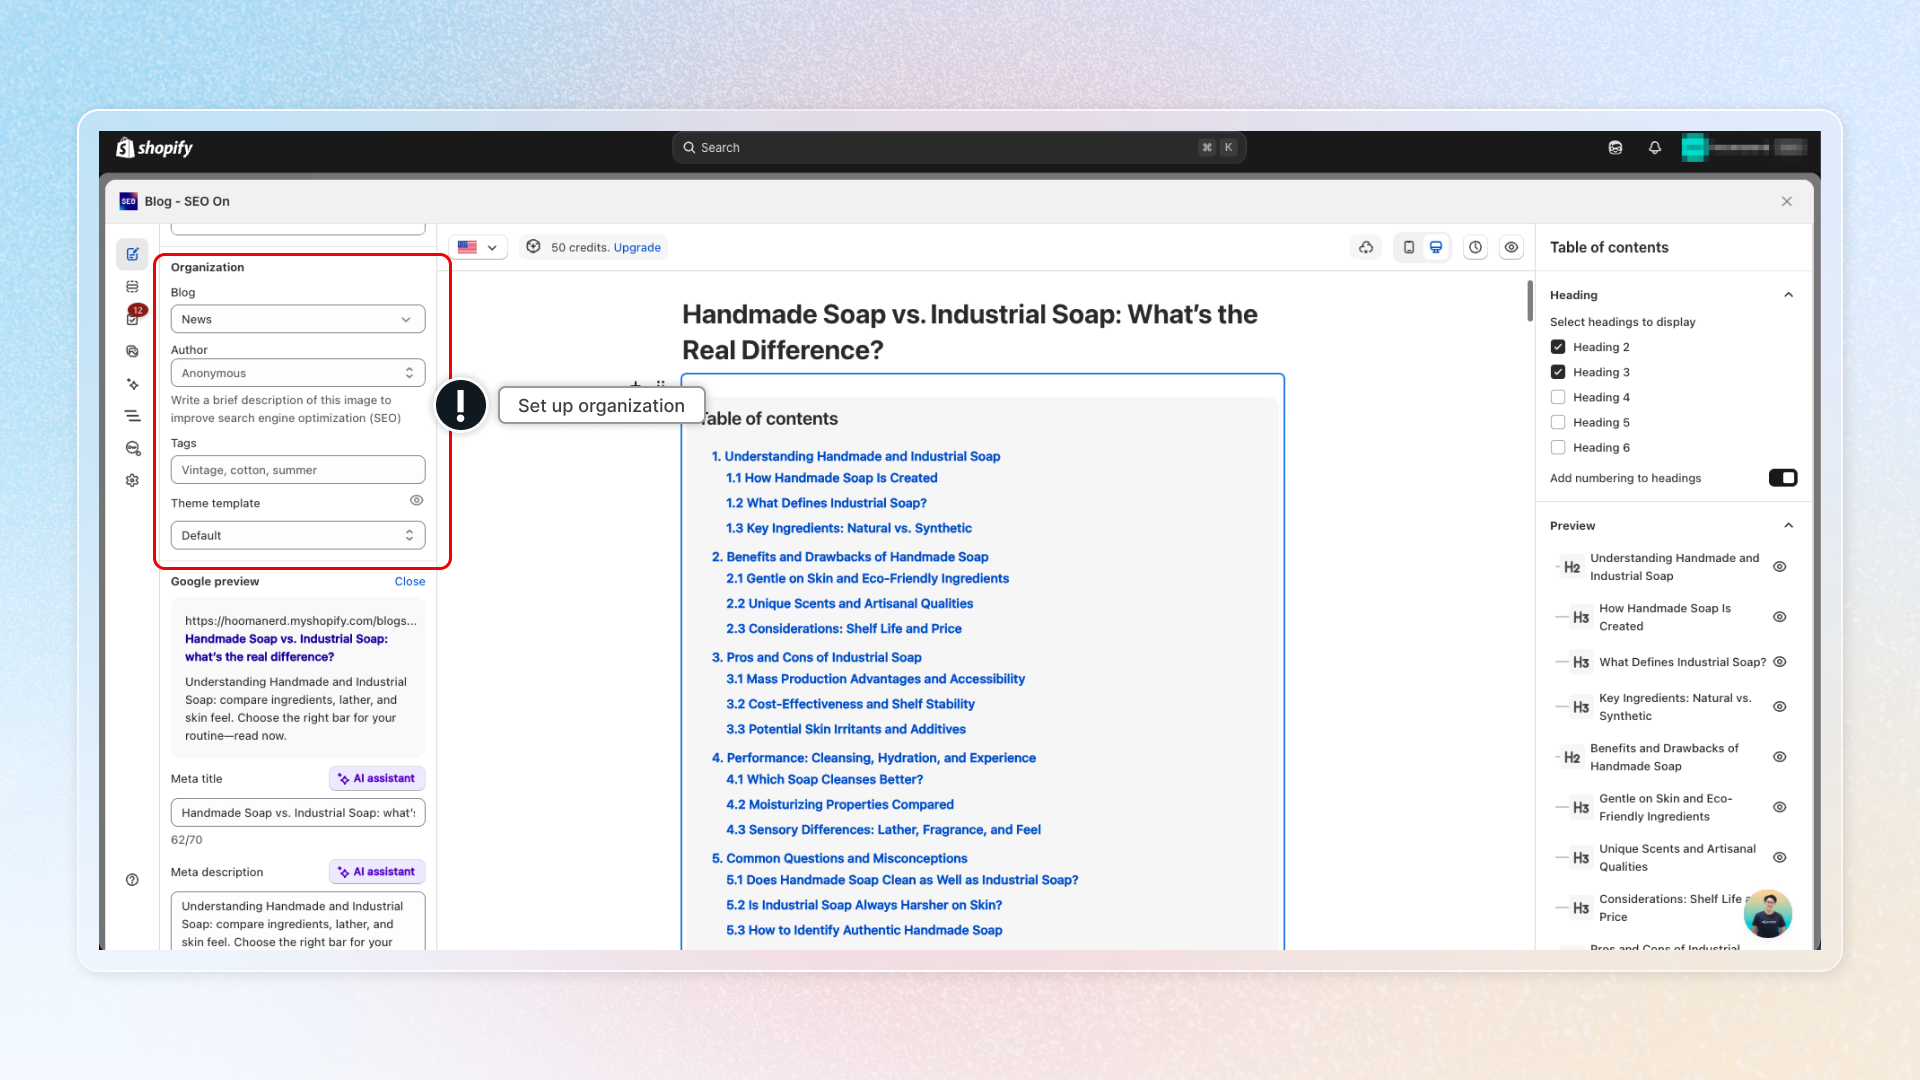The width and height of the screenshot is (1920, 1080).
Task: Click the eye preview icon in the top toolbar
Action: point(1511,247)
